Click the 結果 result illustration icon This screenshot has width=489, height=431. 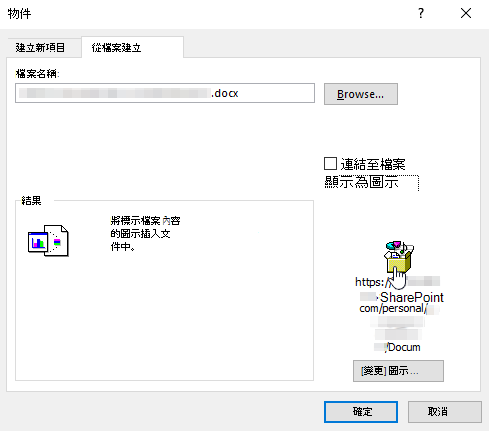48,240
